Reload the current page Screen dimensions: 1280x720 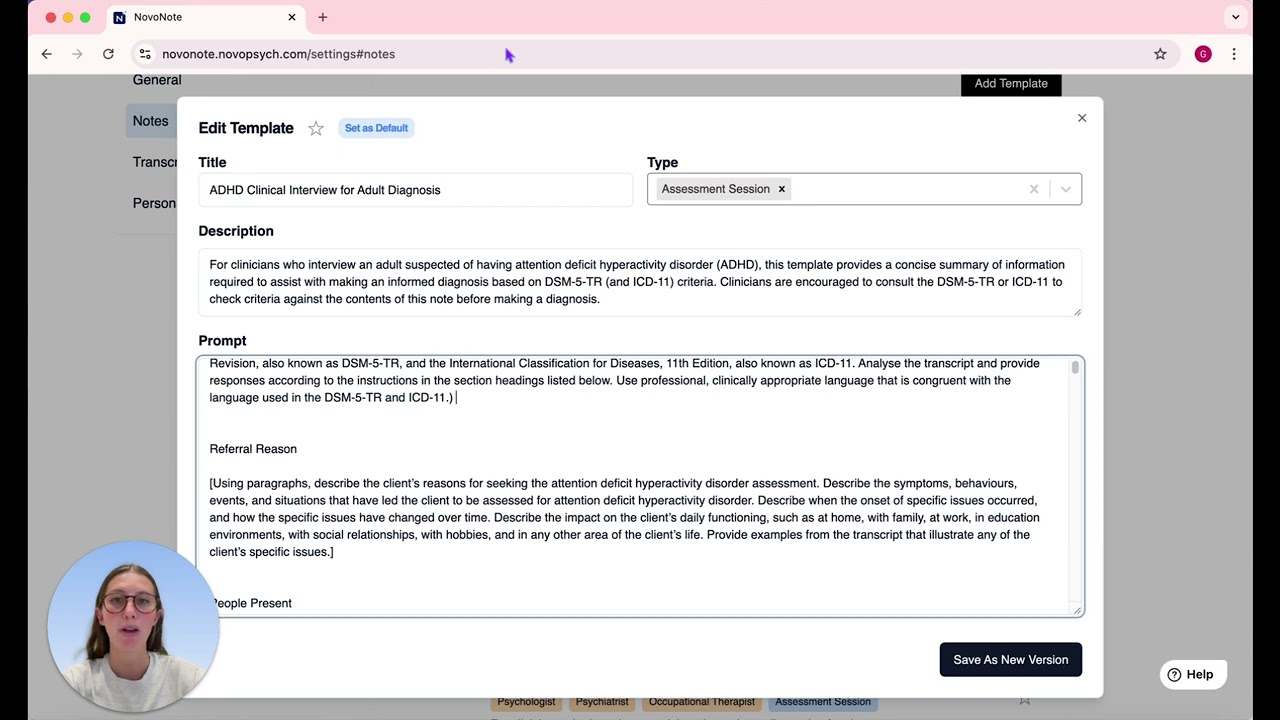click(x=108, y=54)
